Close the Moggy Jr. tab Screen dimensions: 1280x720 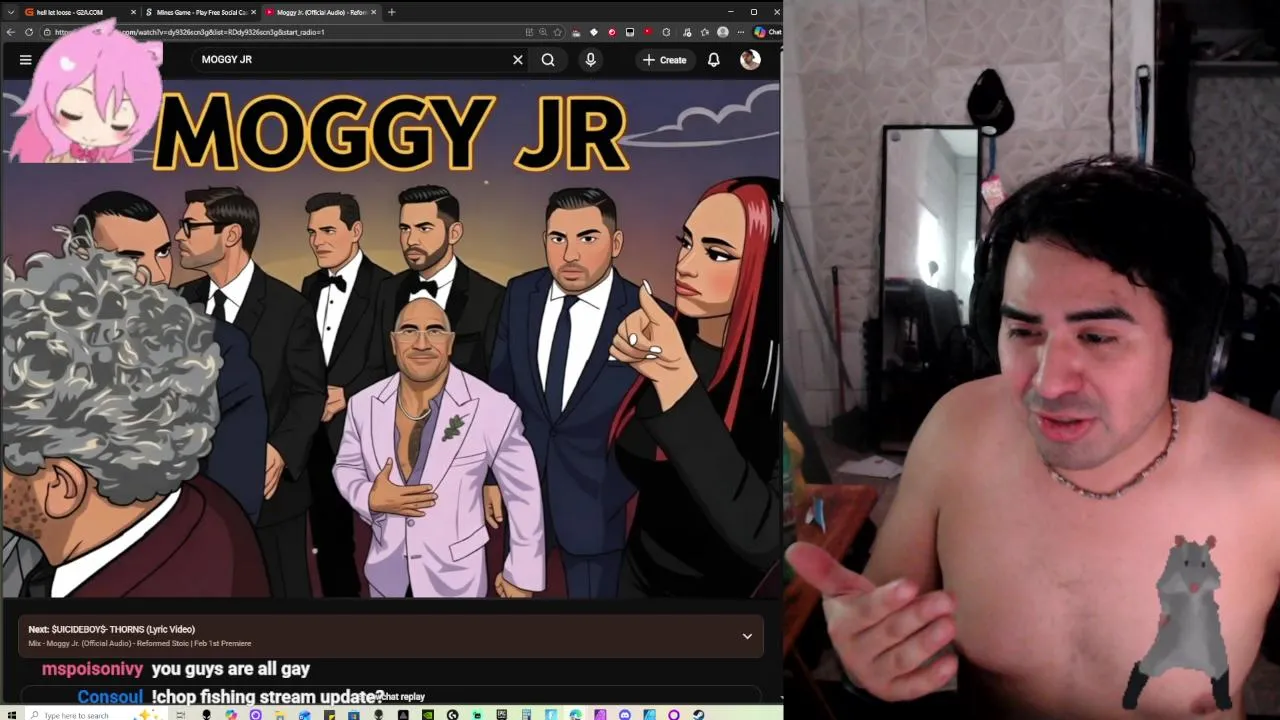[373, 12]
